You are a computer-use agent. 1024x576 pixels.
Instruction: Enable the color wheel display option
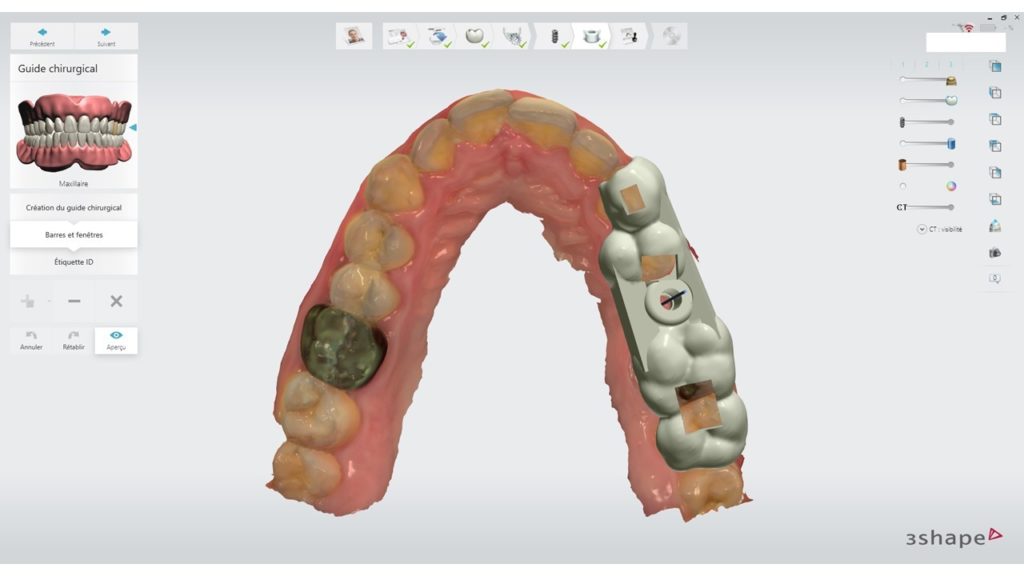951,184
